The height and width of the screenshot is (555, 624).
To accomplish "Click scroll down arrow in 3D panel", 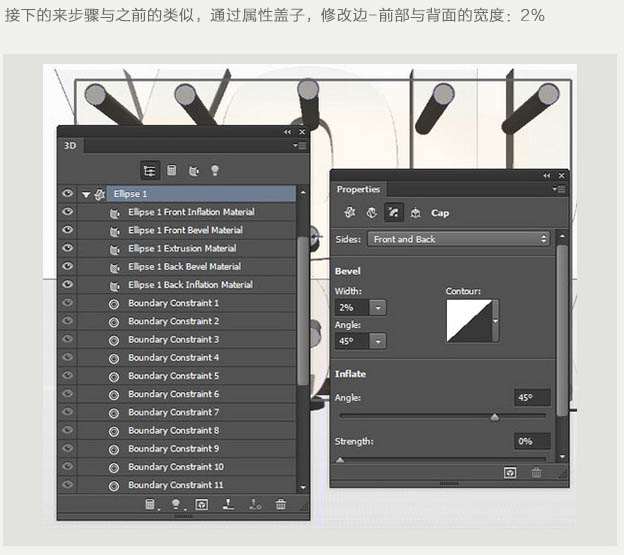I will pyautogui.click(x=303, y=487).
